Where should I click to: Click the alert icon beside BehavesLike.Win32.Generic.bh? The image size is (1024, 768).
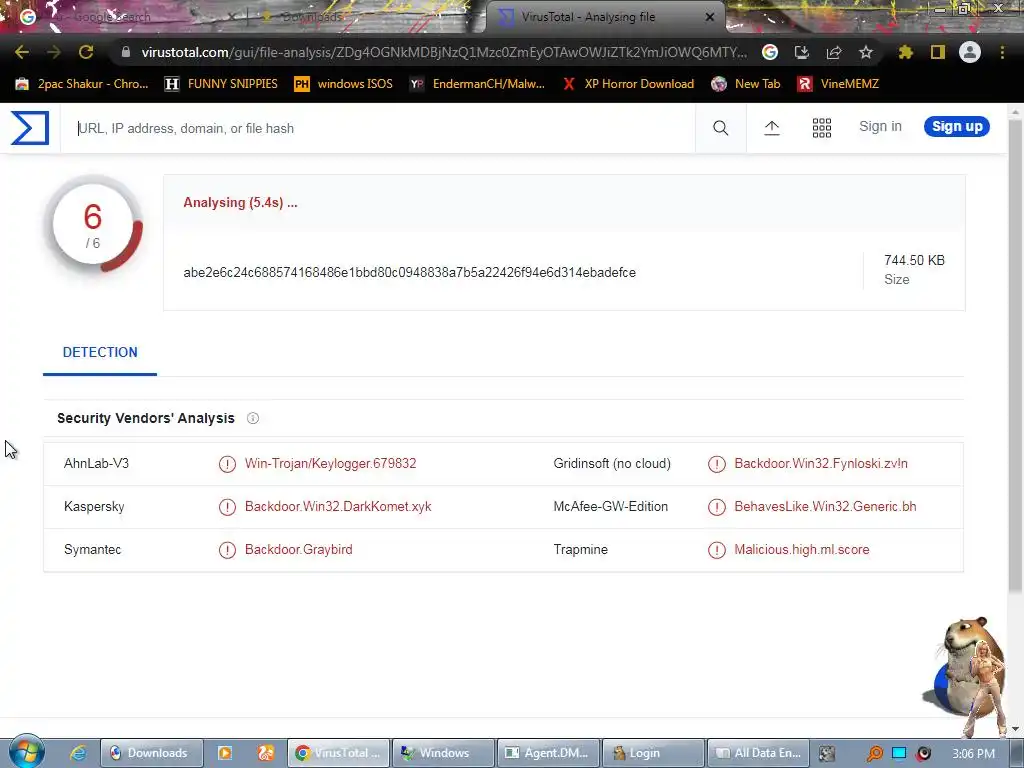[716, 507]
